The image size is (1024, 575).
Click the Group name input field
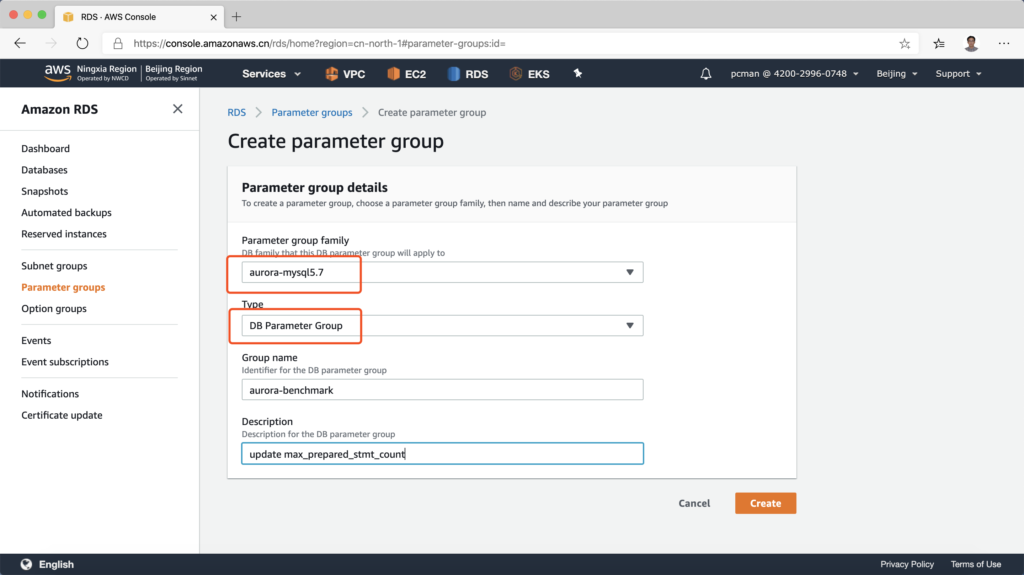point(442,390)
